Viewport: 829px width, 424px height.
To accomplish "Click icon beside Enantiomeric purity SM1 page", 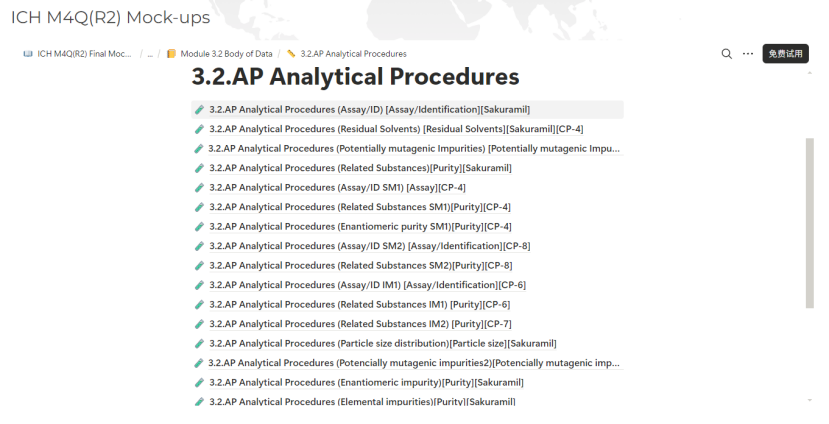I will tap(200, 226).
